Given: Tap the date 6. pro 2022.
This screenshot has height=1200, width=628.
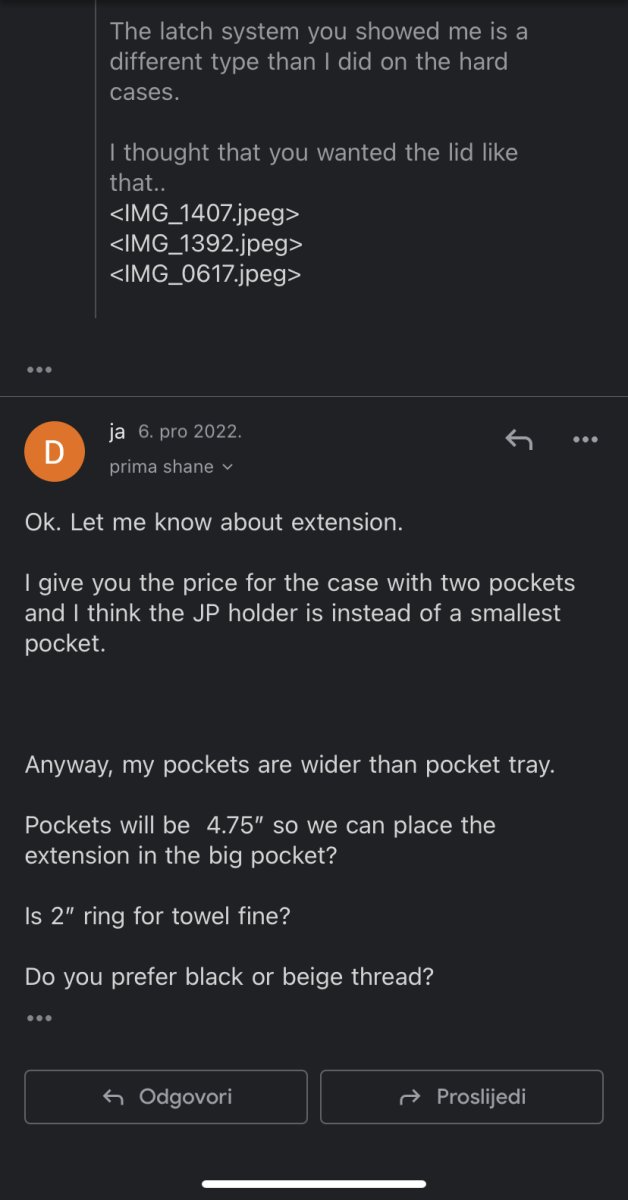Looking at the screenshot, I should pos(190,432).
